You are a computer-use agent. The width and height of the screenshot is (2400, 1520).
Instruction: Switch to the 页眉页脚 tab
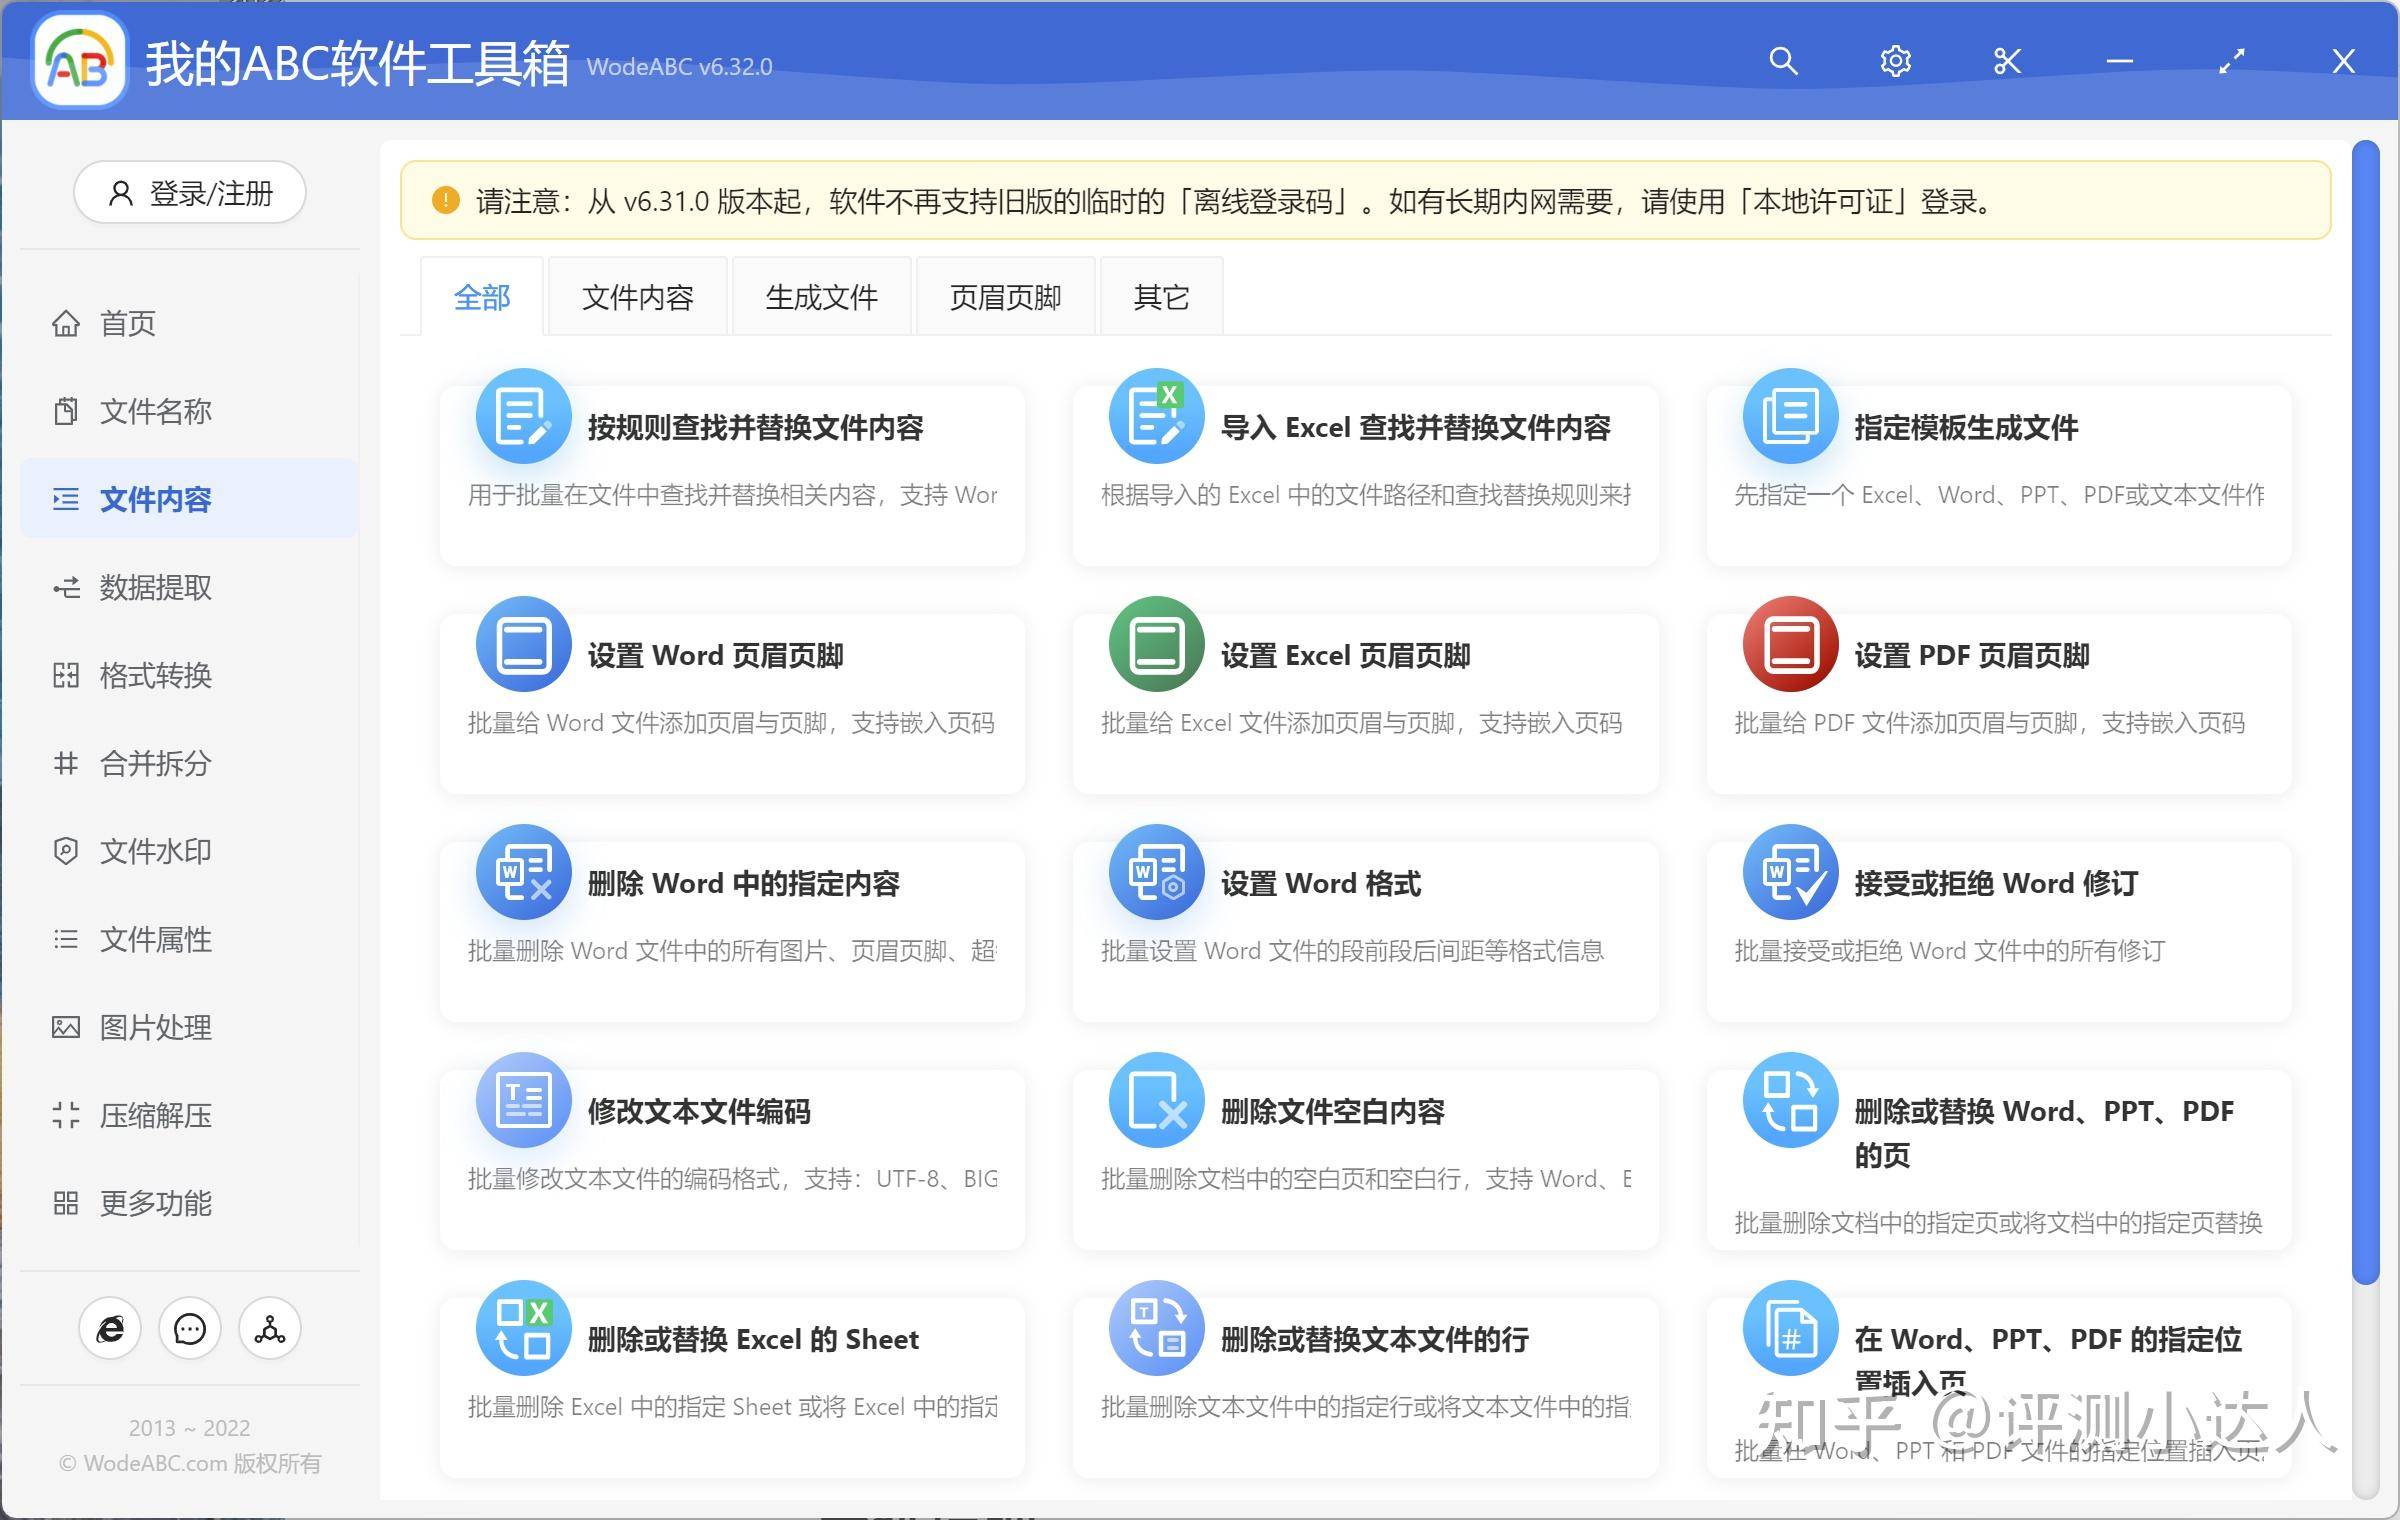tap(1006, 297)
